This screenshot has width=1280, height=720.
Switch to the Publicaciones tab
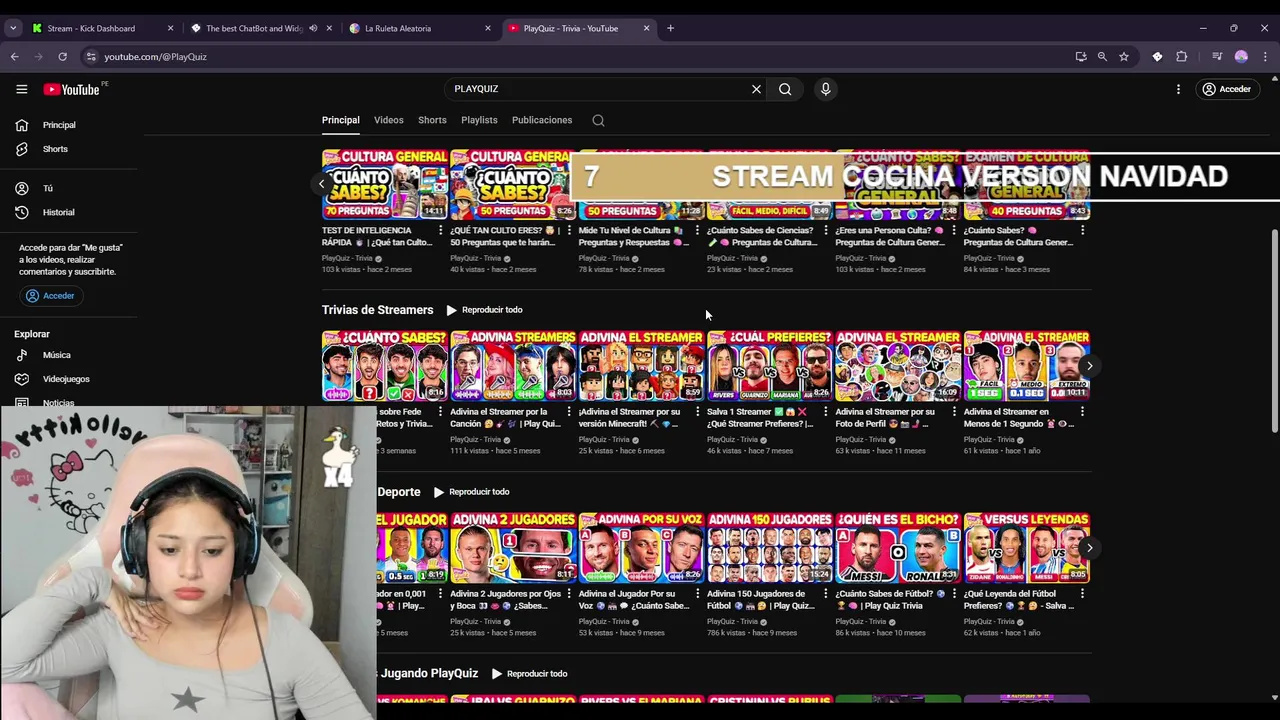(x=542, y=120)
